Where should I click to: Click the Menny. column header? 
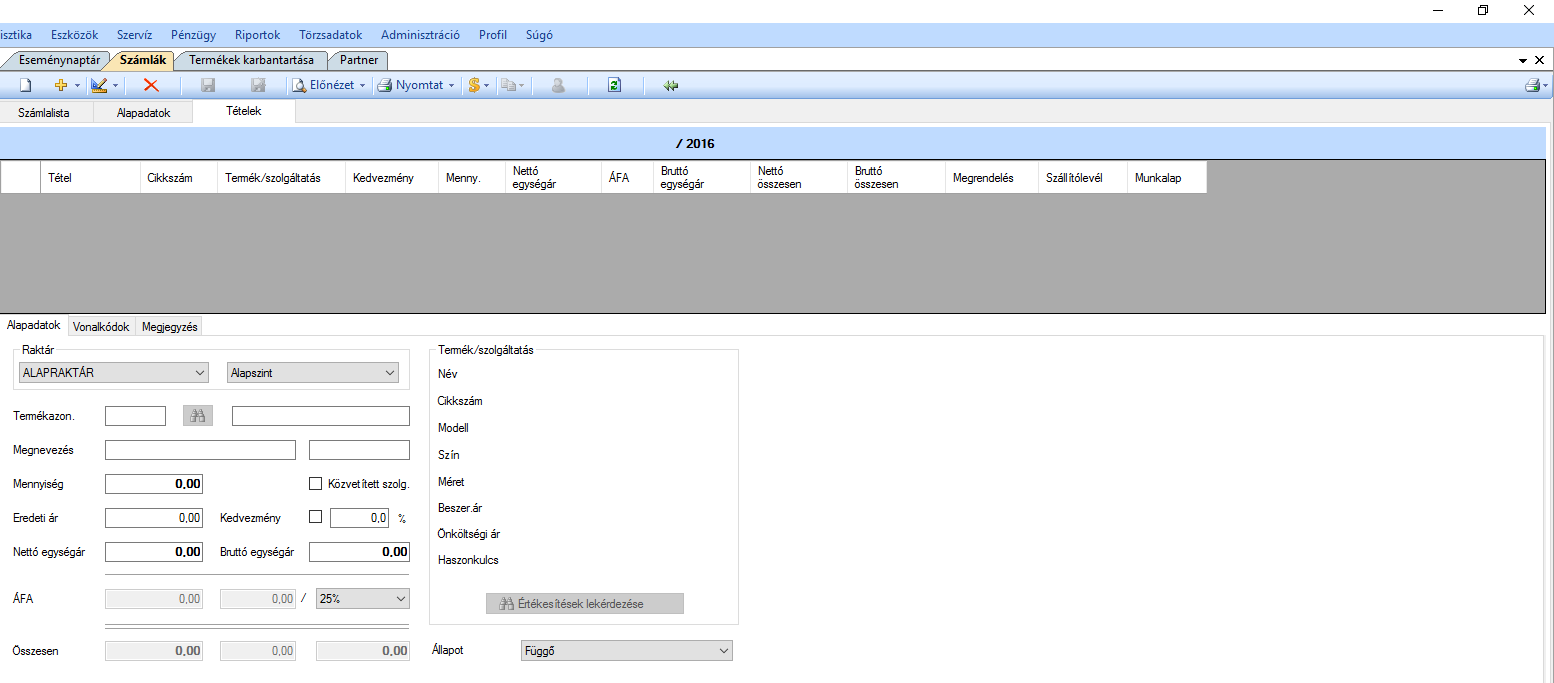tap(472, 177)
